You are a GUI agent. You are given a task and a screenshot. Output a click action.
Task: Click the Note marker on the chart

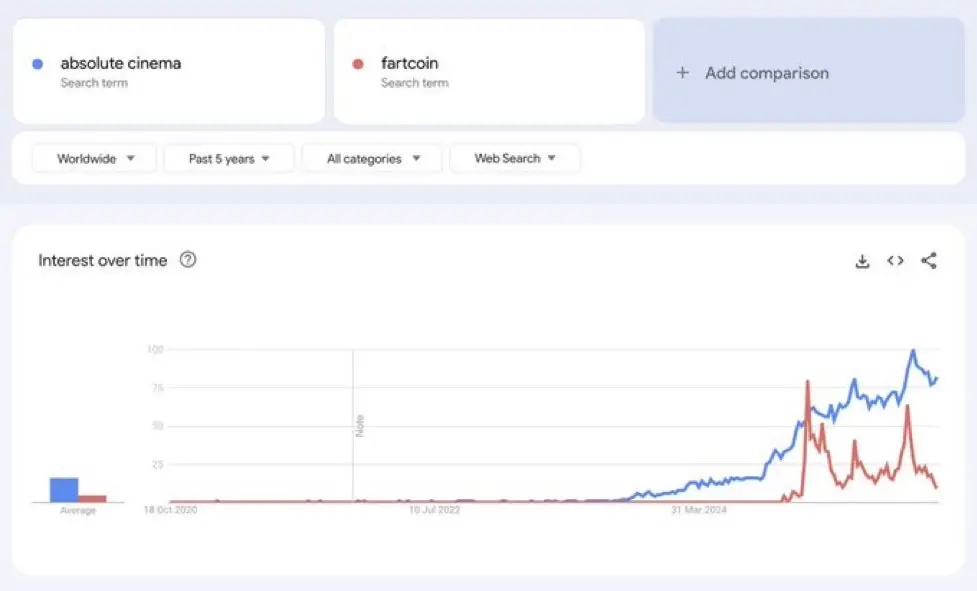[x=358, y=425]
